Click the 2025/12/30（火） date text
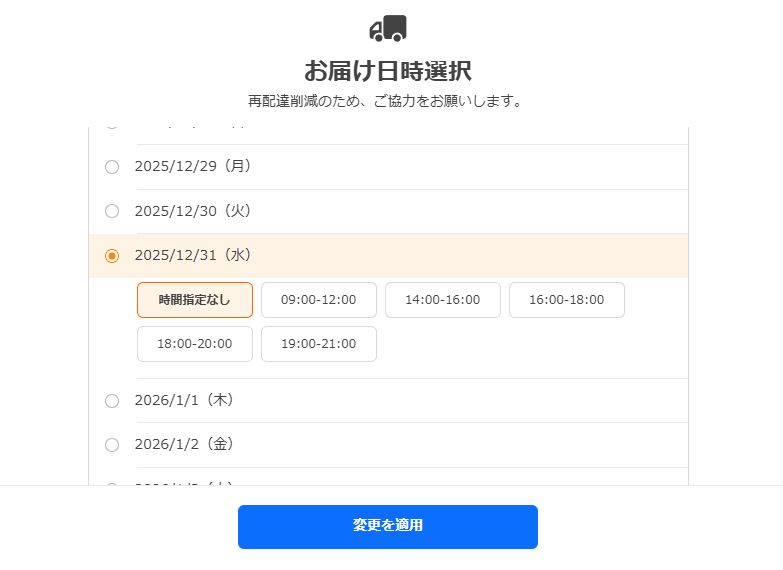This screenshot has height=570, width=783. [x=194, y=211]
